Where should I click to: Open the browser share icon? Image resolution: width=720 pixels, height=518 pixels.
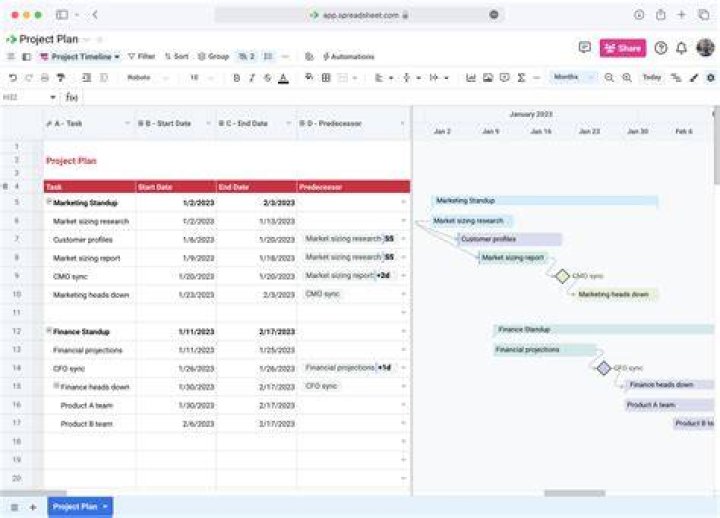point(660,15)
